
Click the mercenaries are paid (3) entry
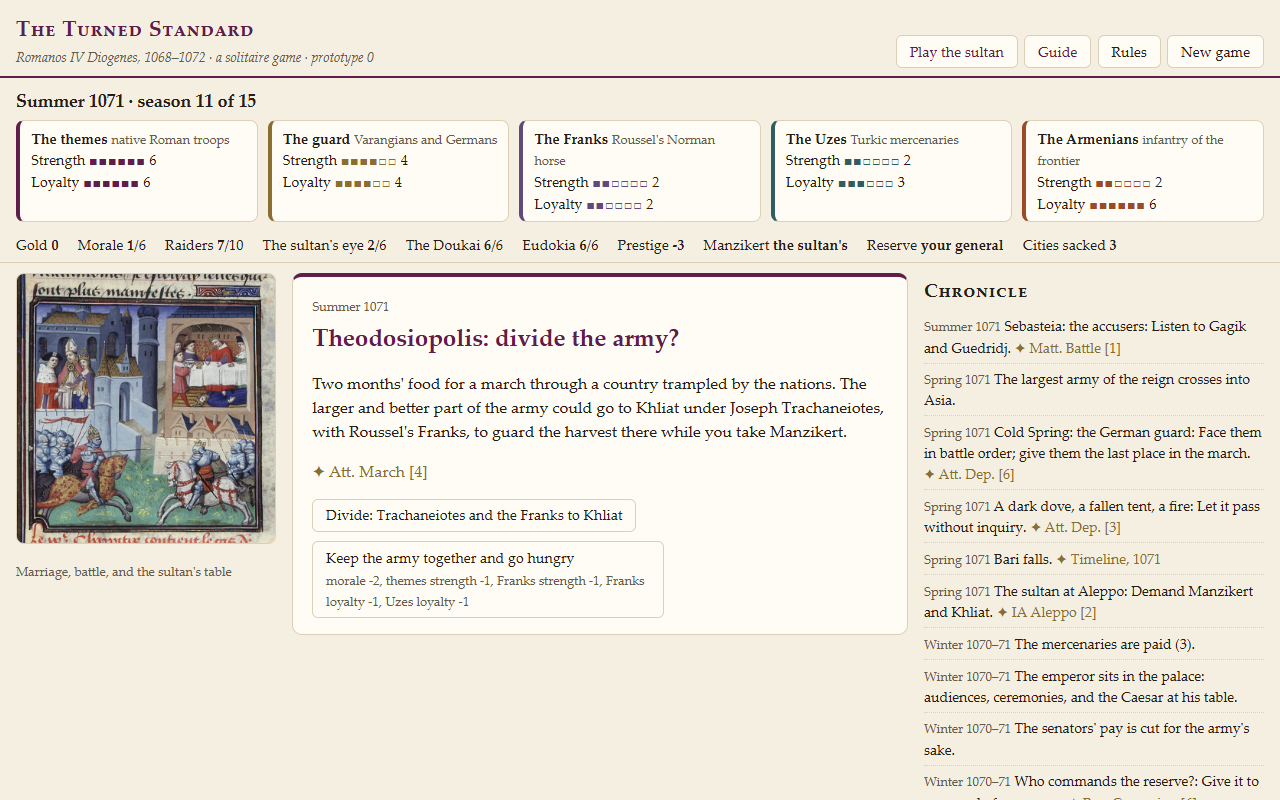(1094, 644)
